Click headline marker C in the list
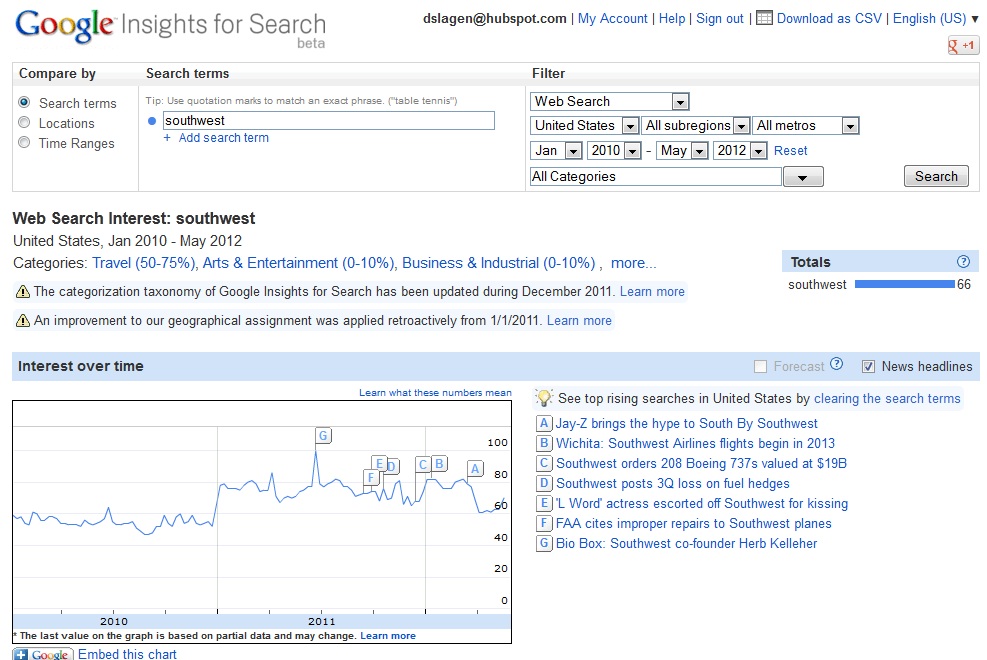 pos(544,464)
